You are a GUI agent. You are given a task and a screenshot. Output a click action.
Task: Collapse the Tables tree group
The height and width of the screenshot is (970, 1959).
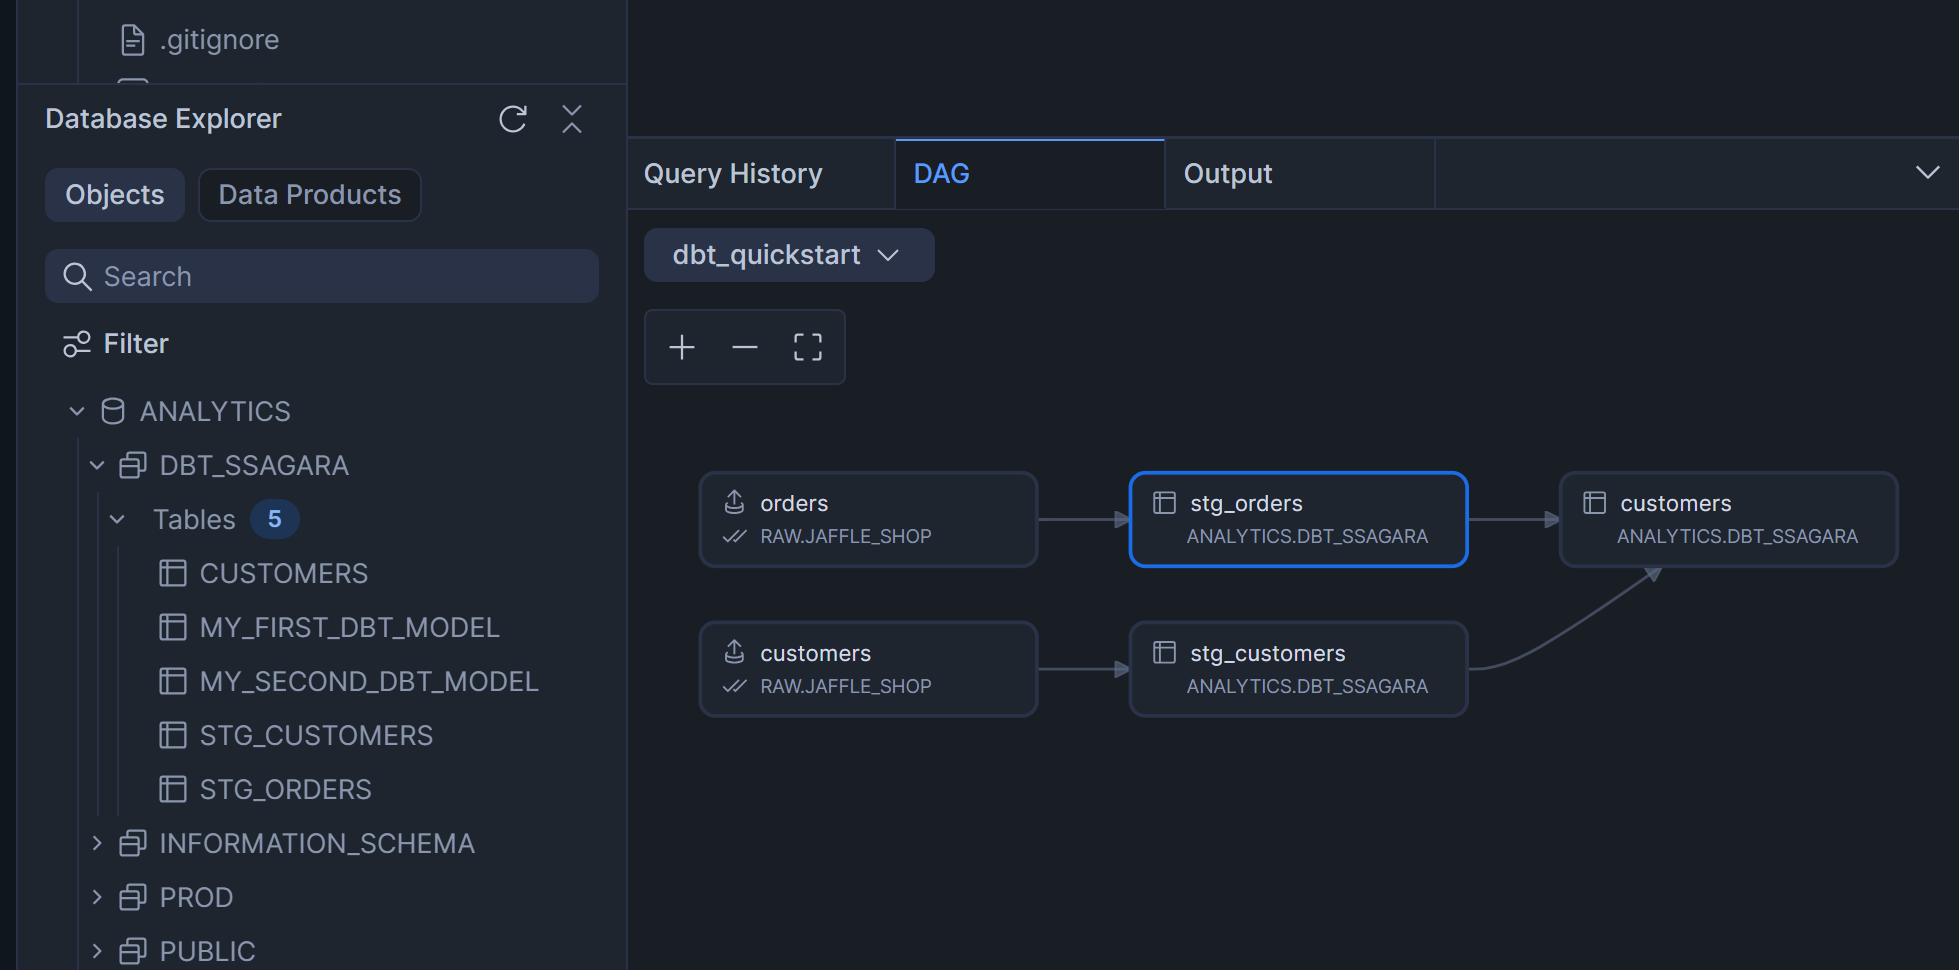[117, 519]
